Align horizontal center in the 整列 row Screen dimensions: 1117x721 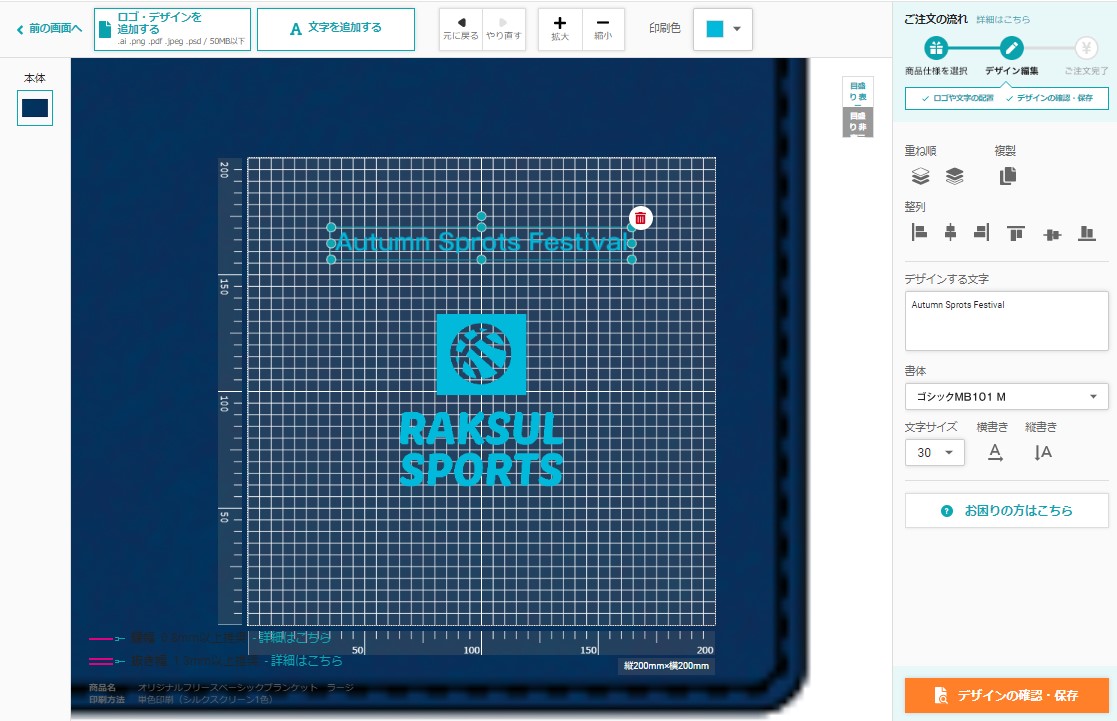(x=950, y=232)
